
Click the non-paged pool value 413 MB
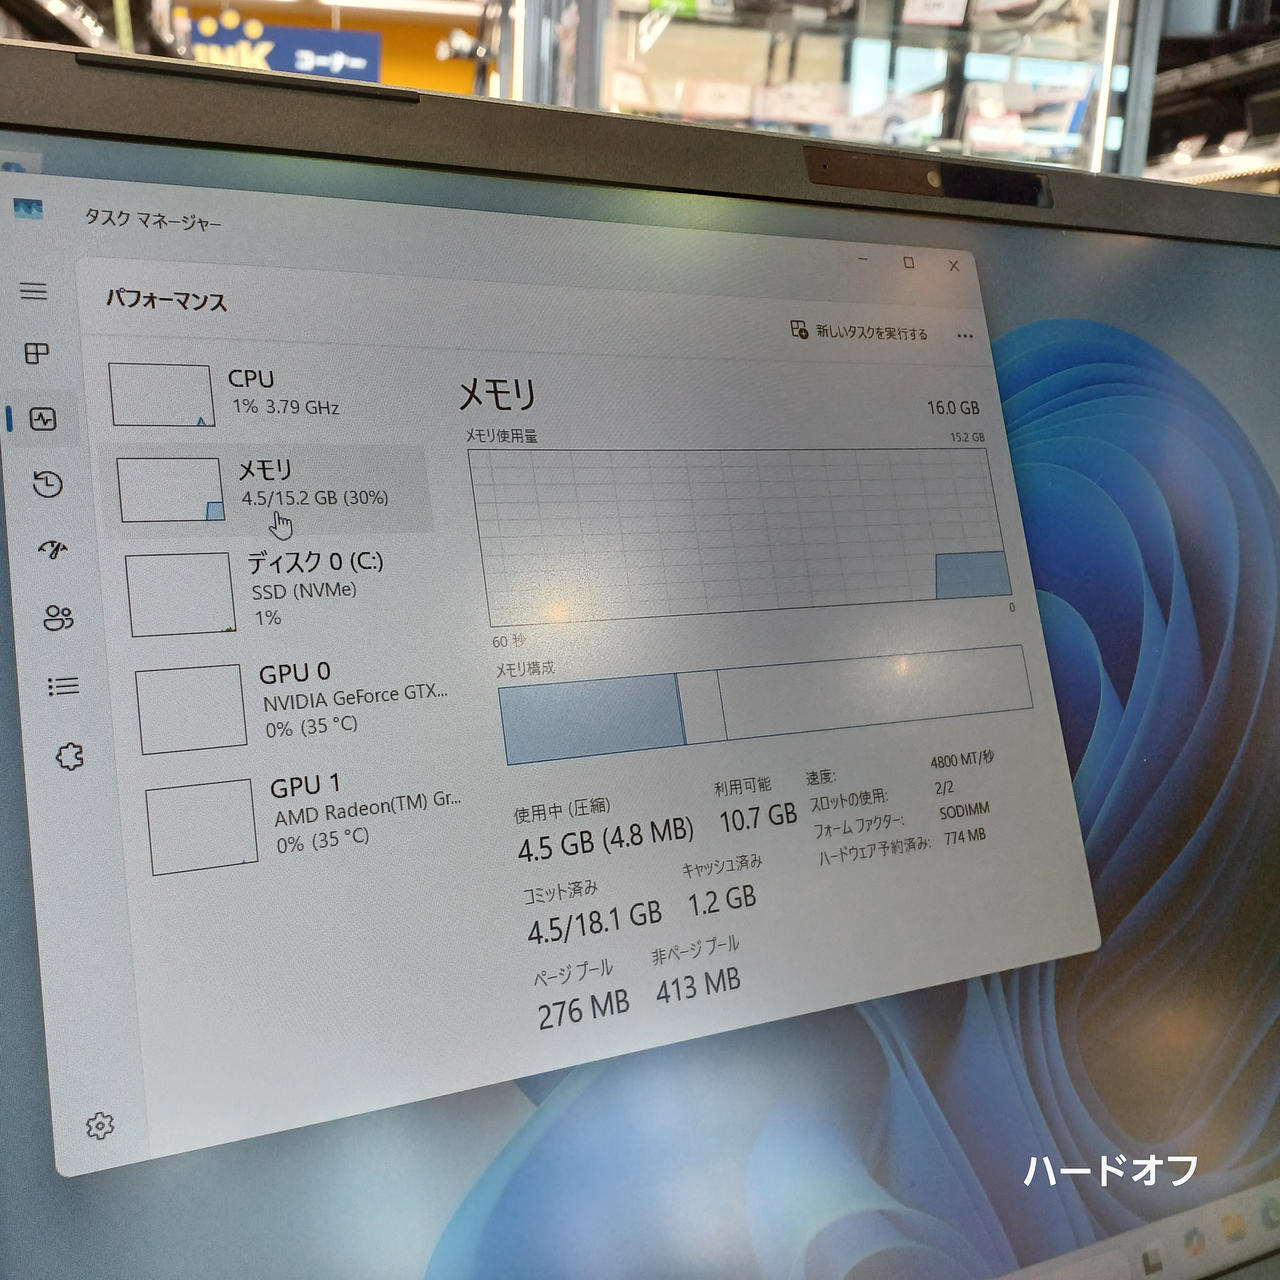point(698,986)
